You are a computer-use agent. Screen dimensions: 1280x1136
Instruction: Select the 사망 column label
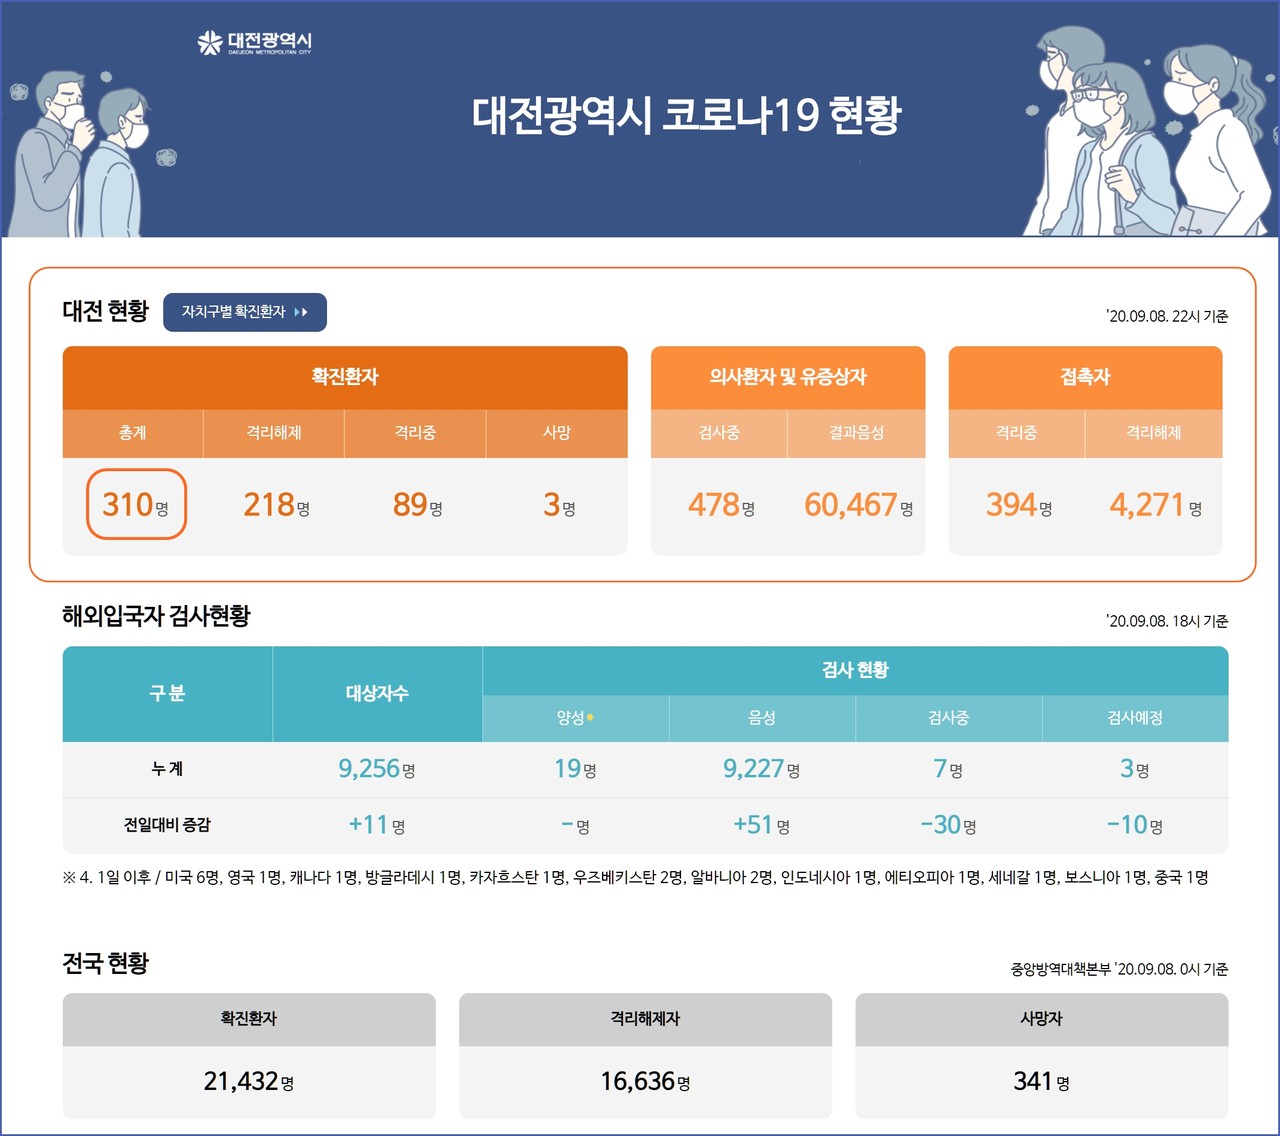click(557, 433)
